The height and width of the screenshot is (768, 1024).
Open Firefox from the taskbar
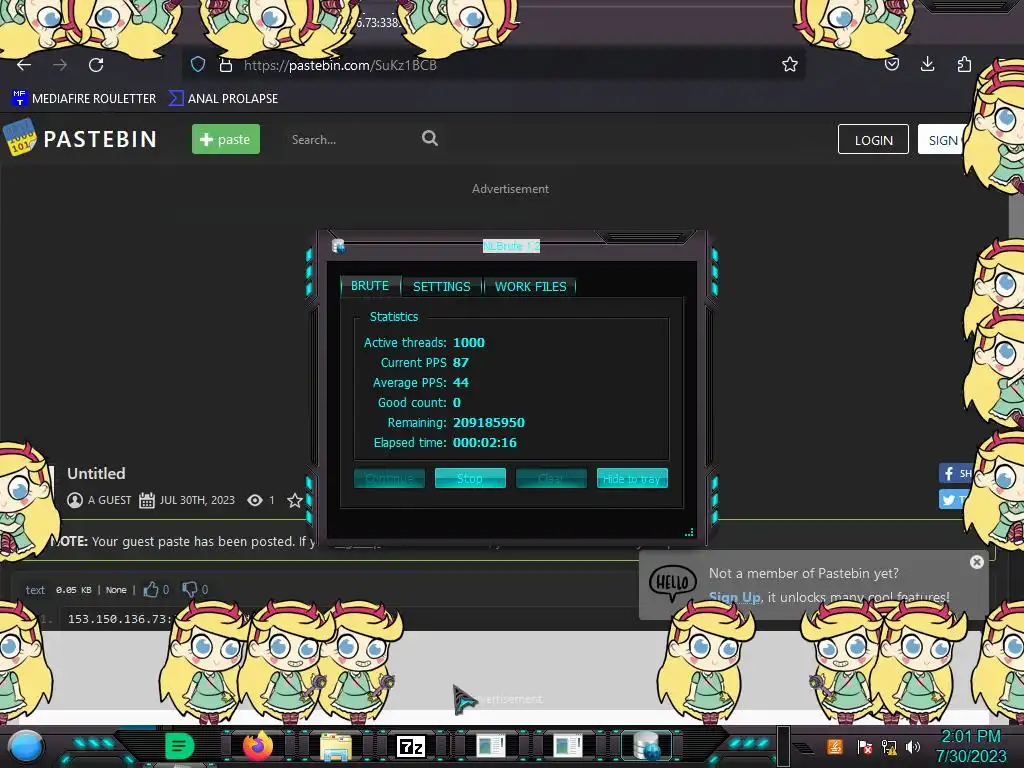point(258,746)
